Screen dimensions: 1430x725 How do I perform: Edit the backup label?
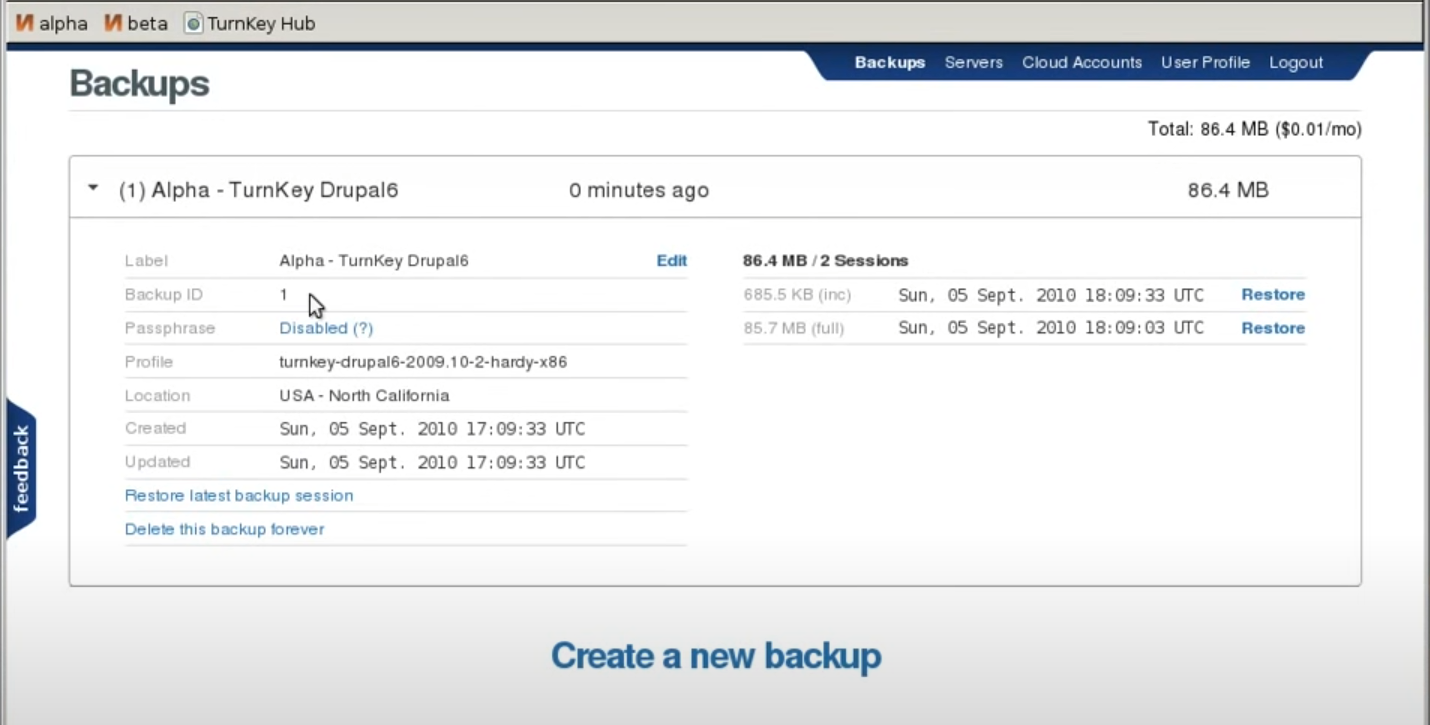pyautogui.click(x=671, y=260)
